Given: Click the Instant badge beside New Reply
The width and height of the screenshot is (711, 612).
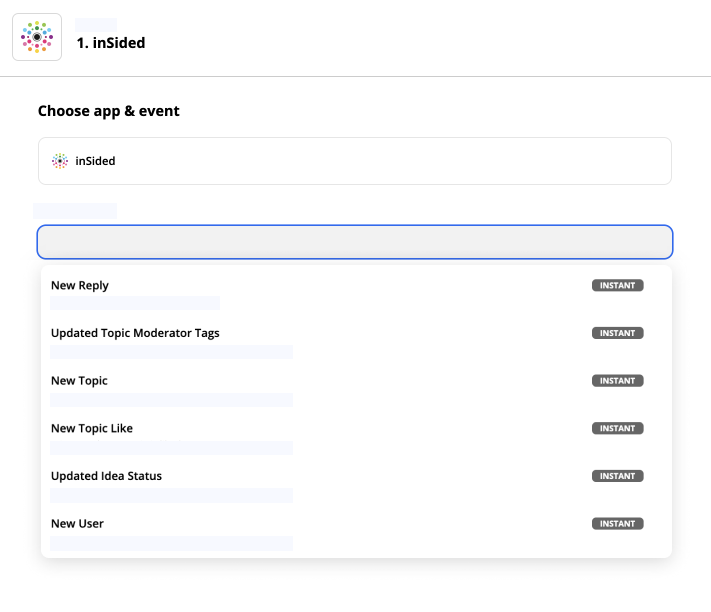Looking at the screenshot, I should [617, 285].
